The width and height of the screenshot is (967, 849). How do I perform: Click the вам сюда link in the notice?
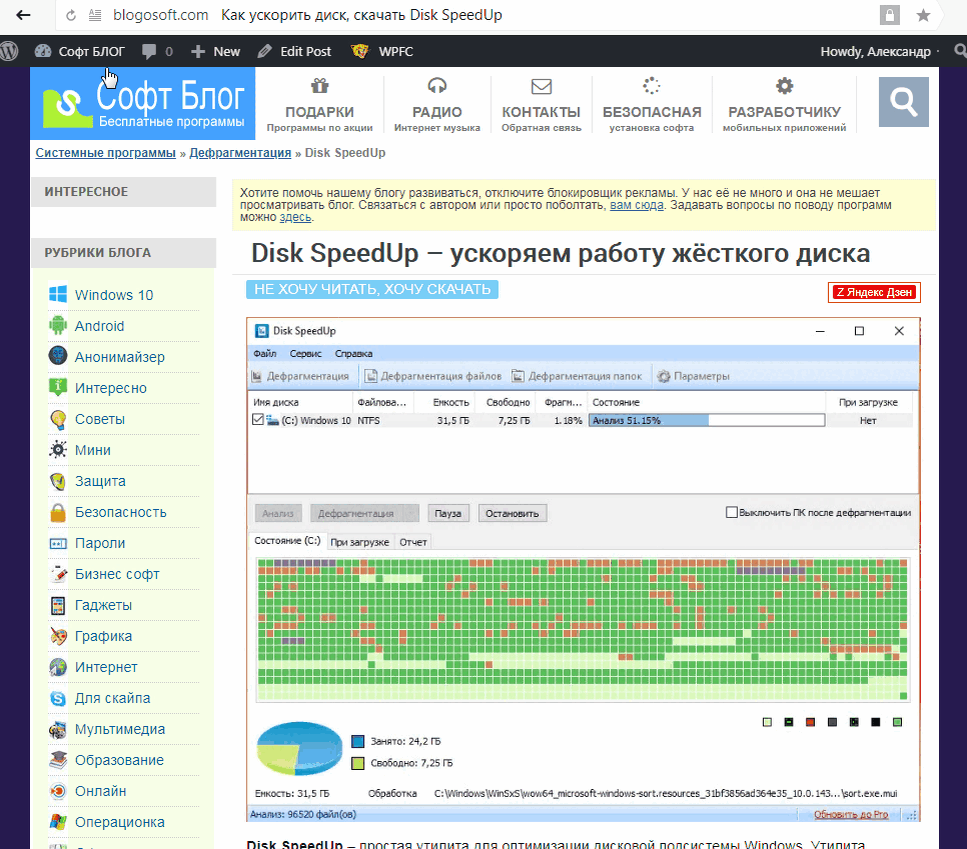pos(636,205)
